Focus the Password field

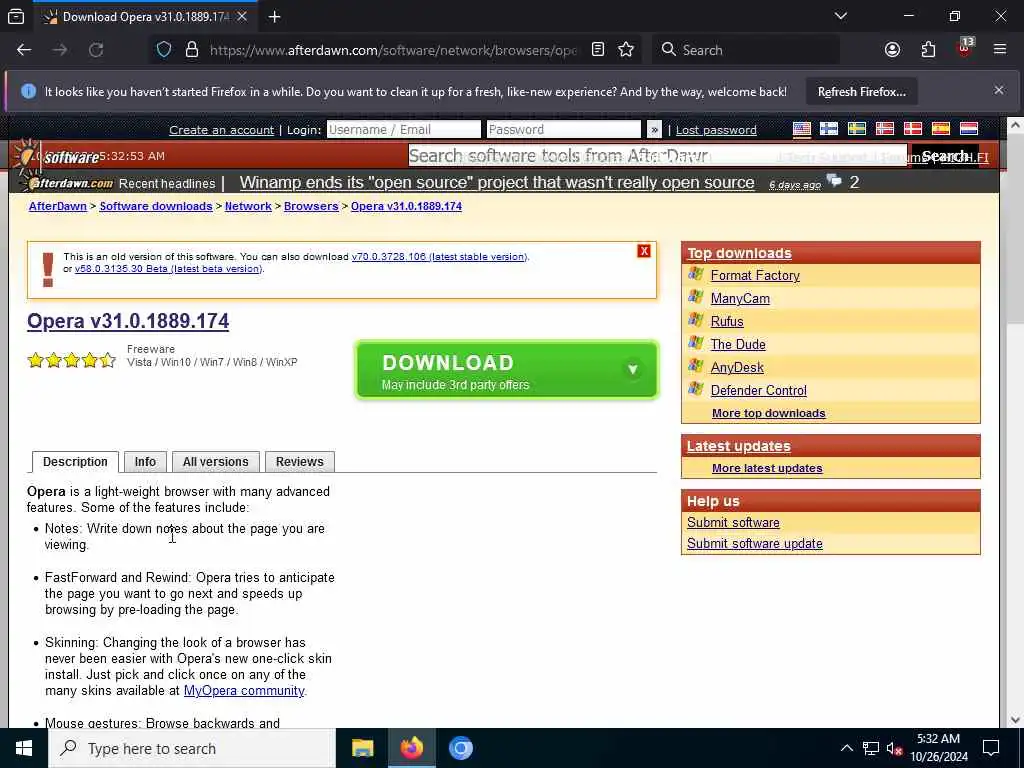[x=564, y=129]
